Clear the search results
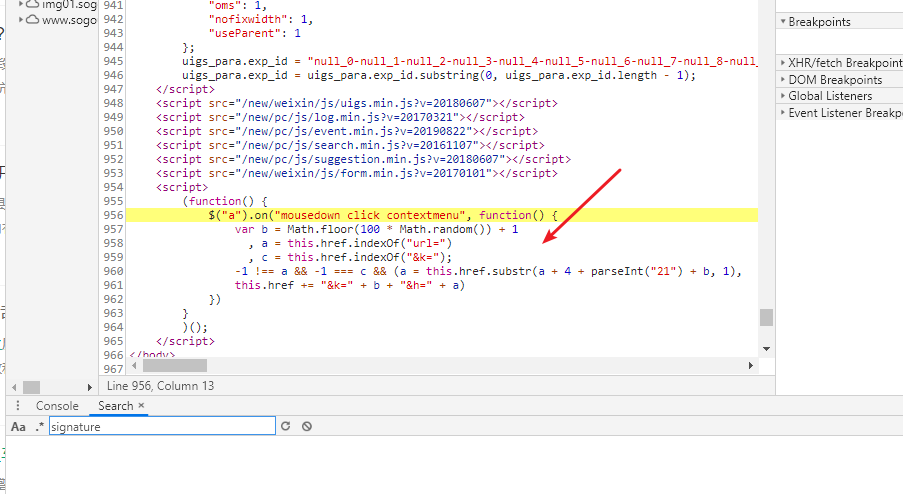Viewport: 903px width, 494px height. [307, 426]
